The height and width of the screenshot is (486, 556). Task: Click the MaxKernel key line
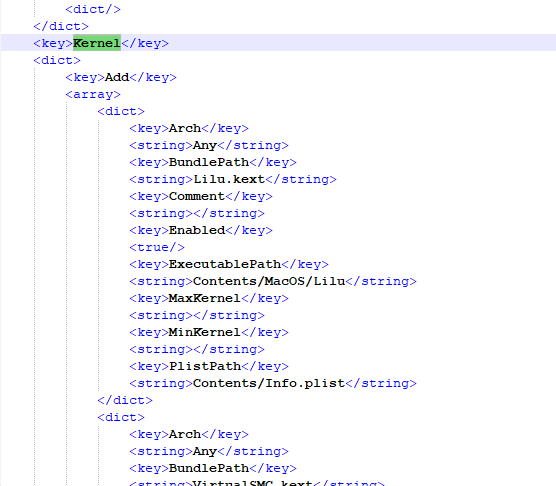[x=209, y=298]
